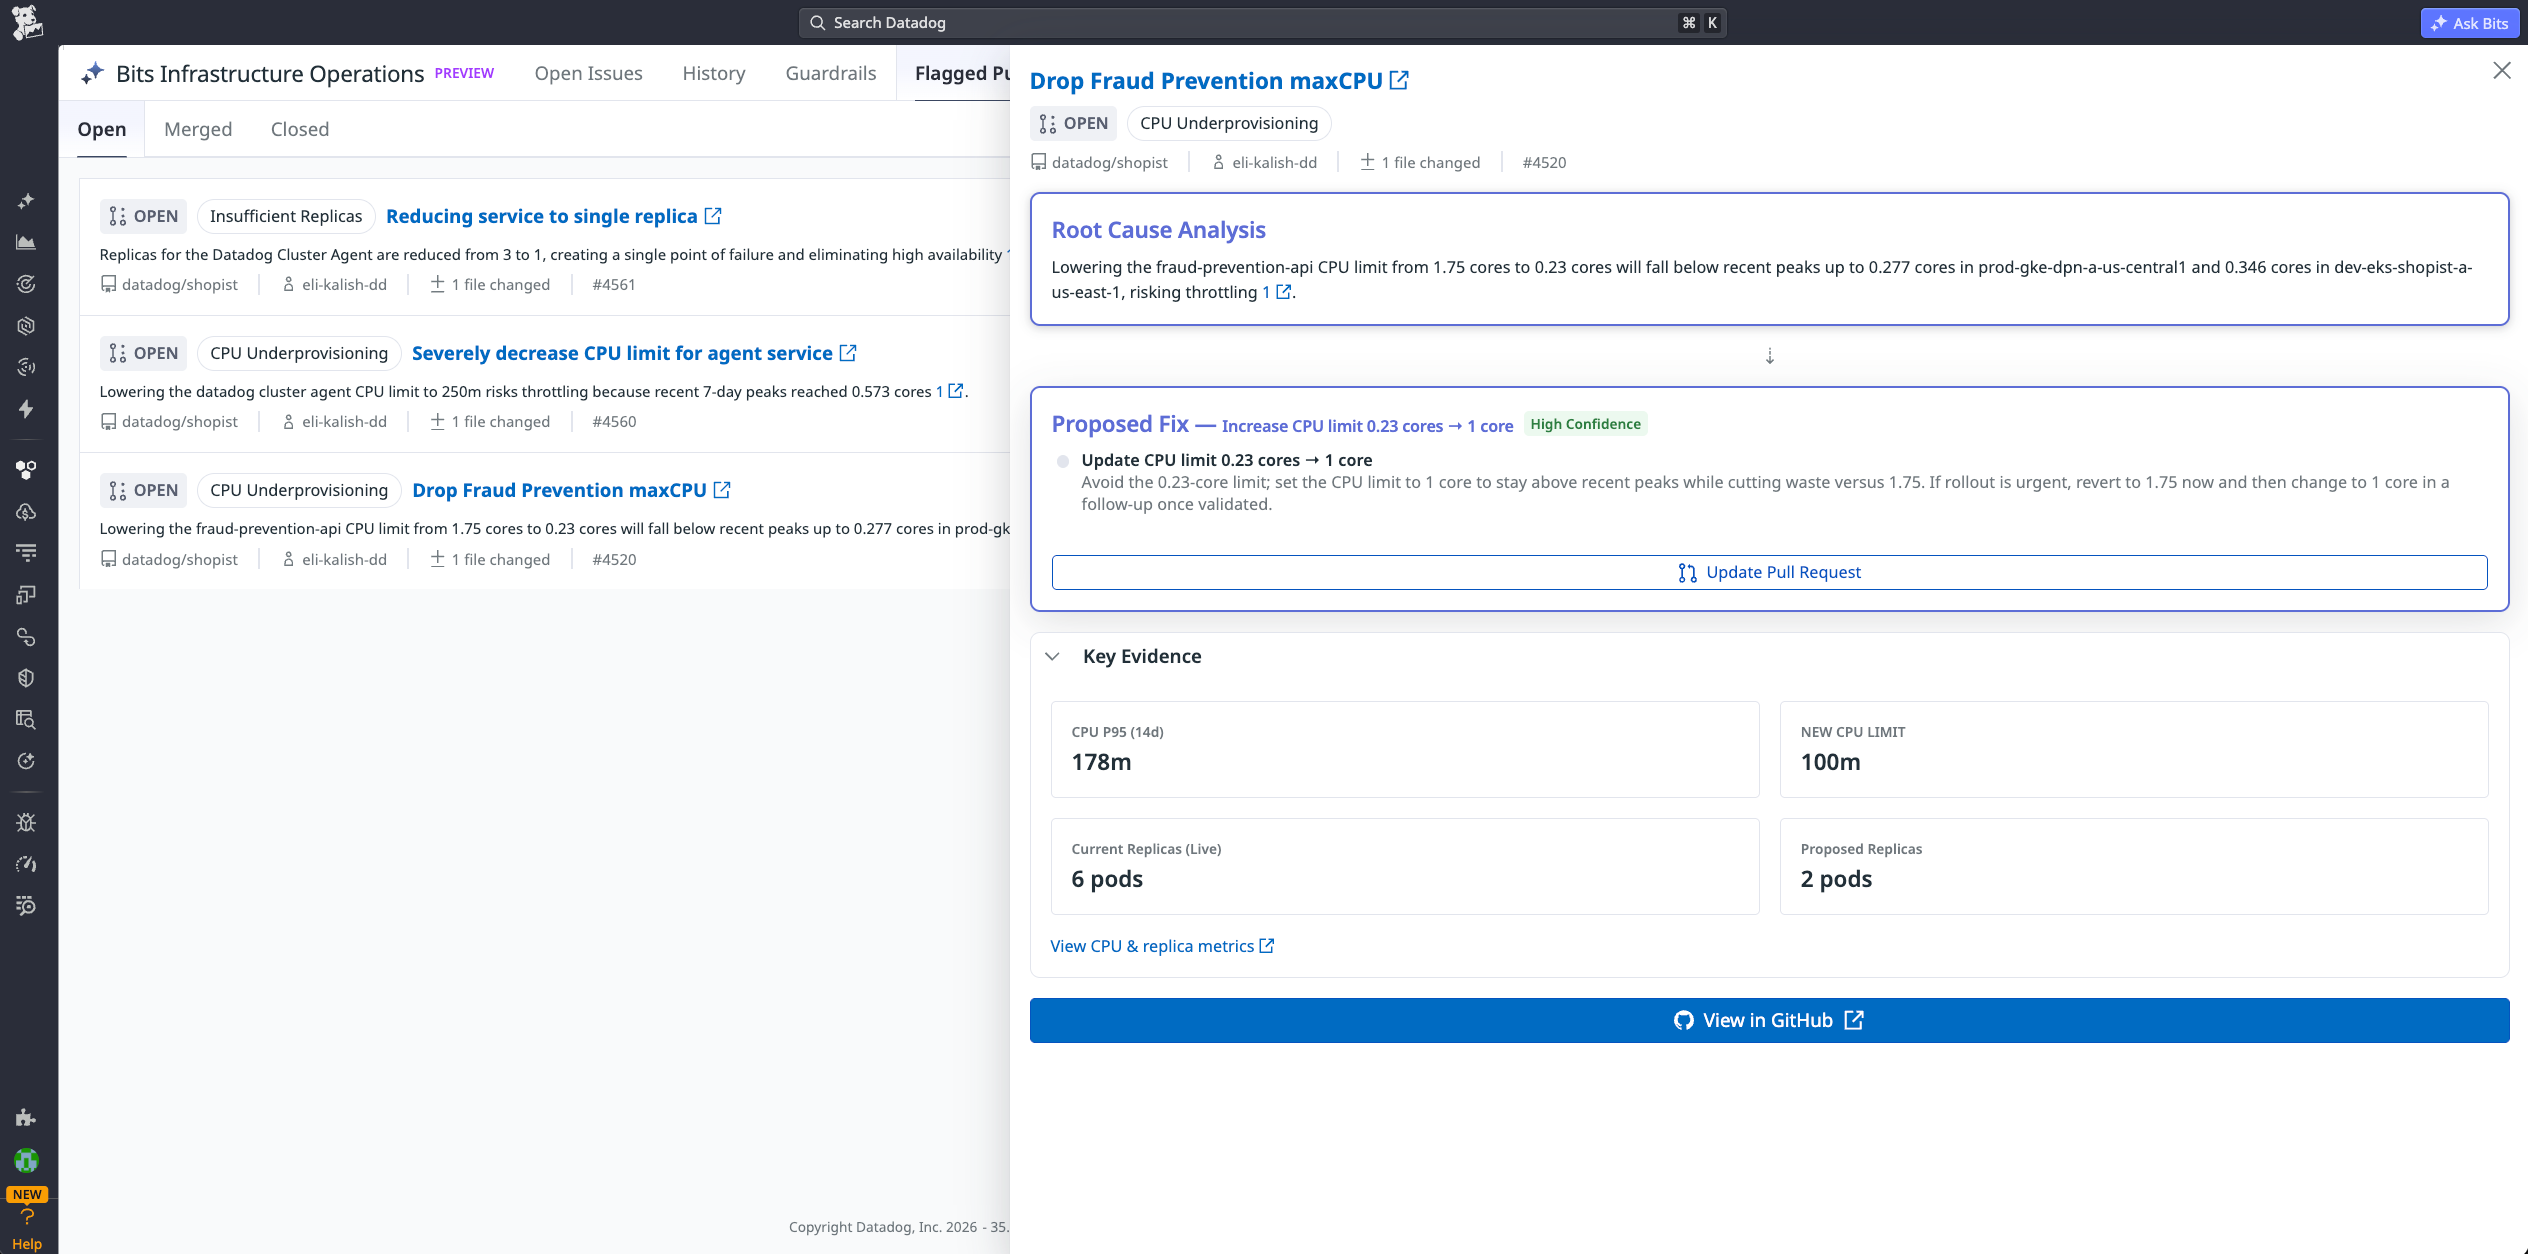
Task: Click the Datadog dog logo
Action: 27,22
